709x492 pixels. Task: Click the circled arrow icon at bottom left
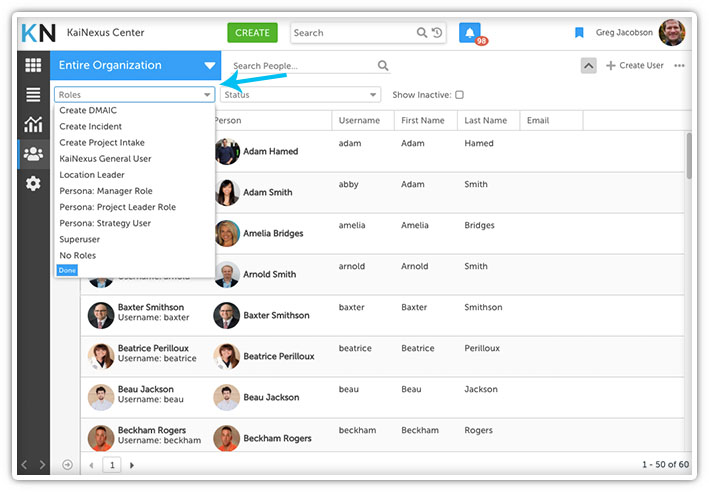click(67, 464)
